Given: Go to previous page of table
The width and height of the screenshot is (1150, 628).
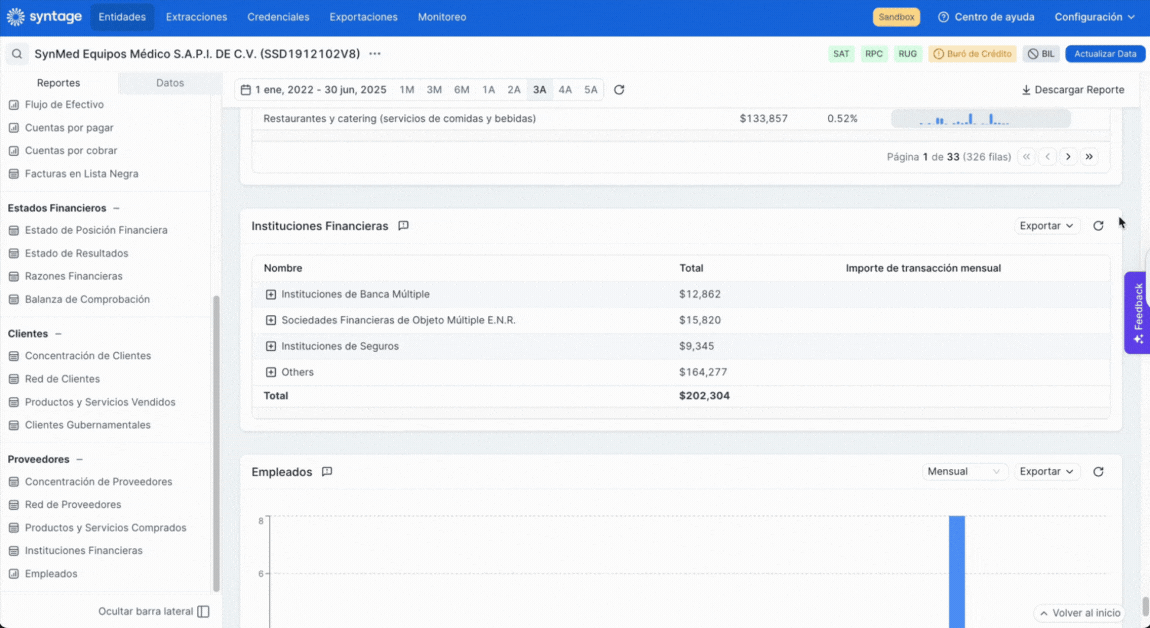Looking at the screenshot, I should click(1048, 156).
